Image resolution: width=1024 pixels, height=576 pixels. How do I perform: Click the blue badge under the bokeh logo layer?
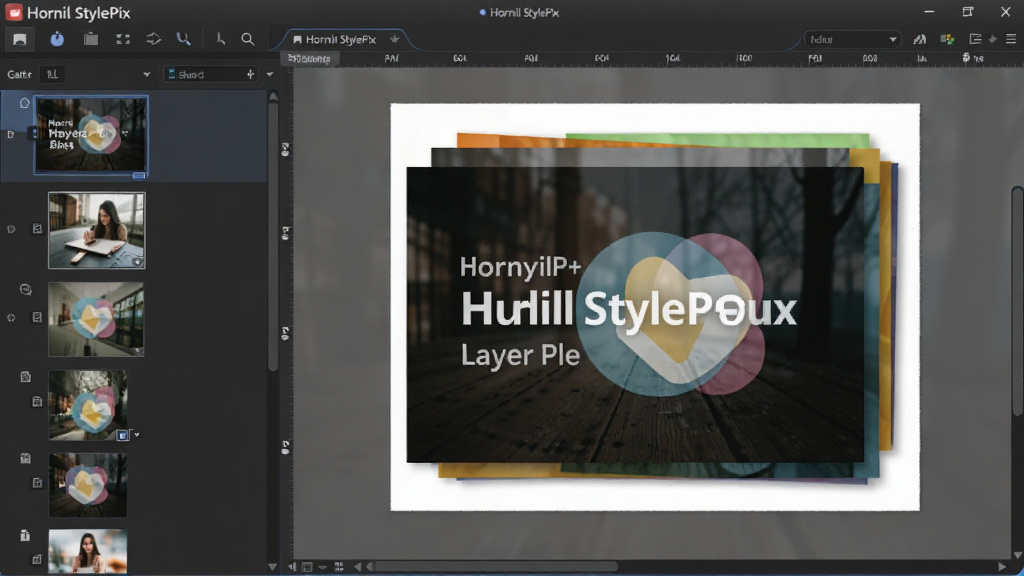coord(122,435)
